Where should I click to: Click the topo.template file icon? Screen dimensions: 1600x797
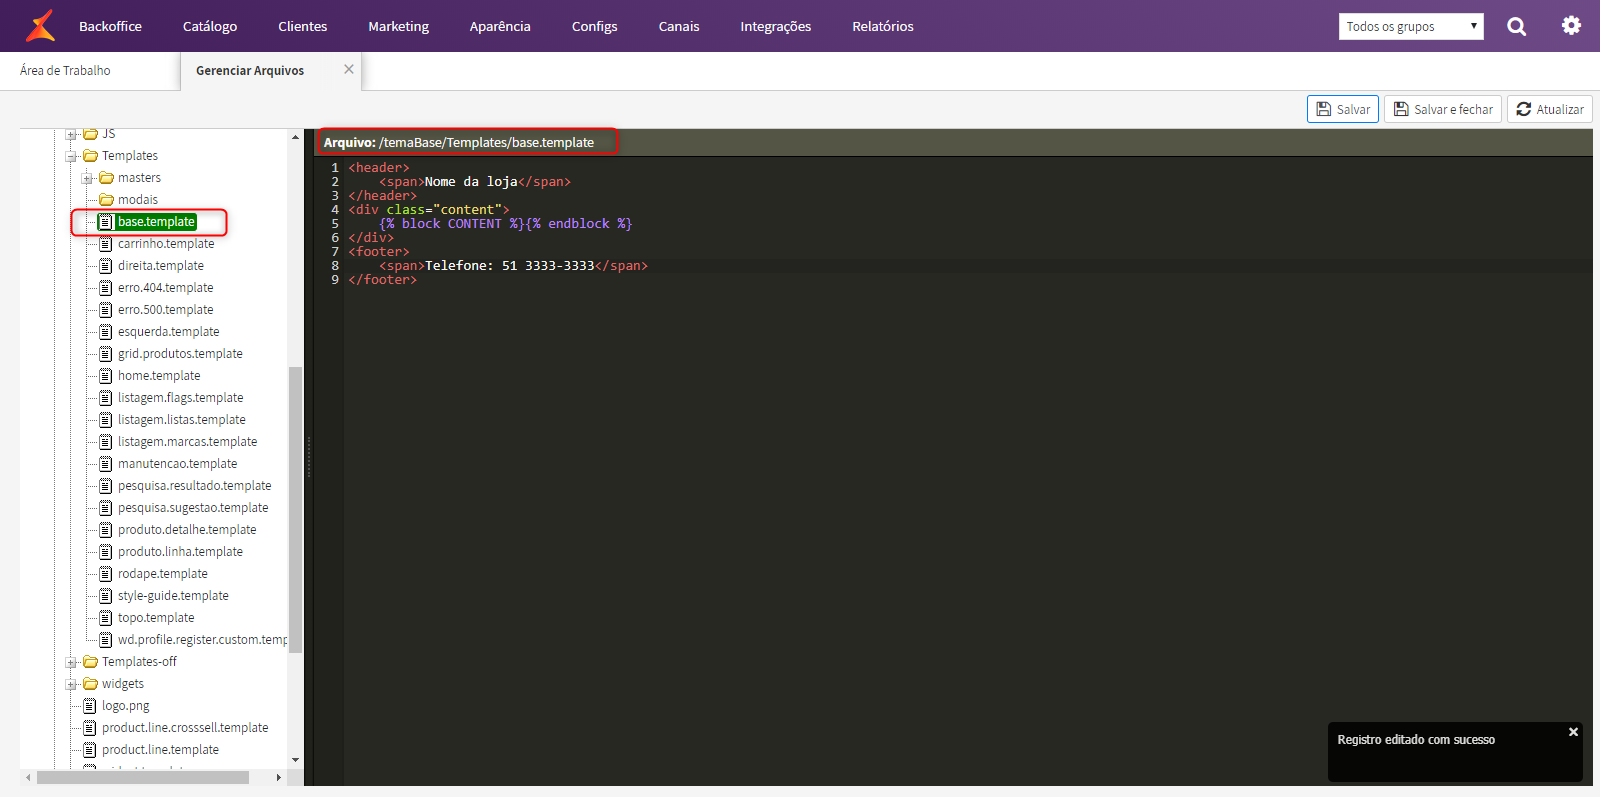pos(106,618)
